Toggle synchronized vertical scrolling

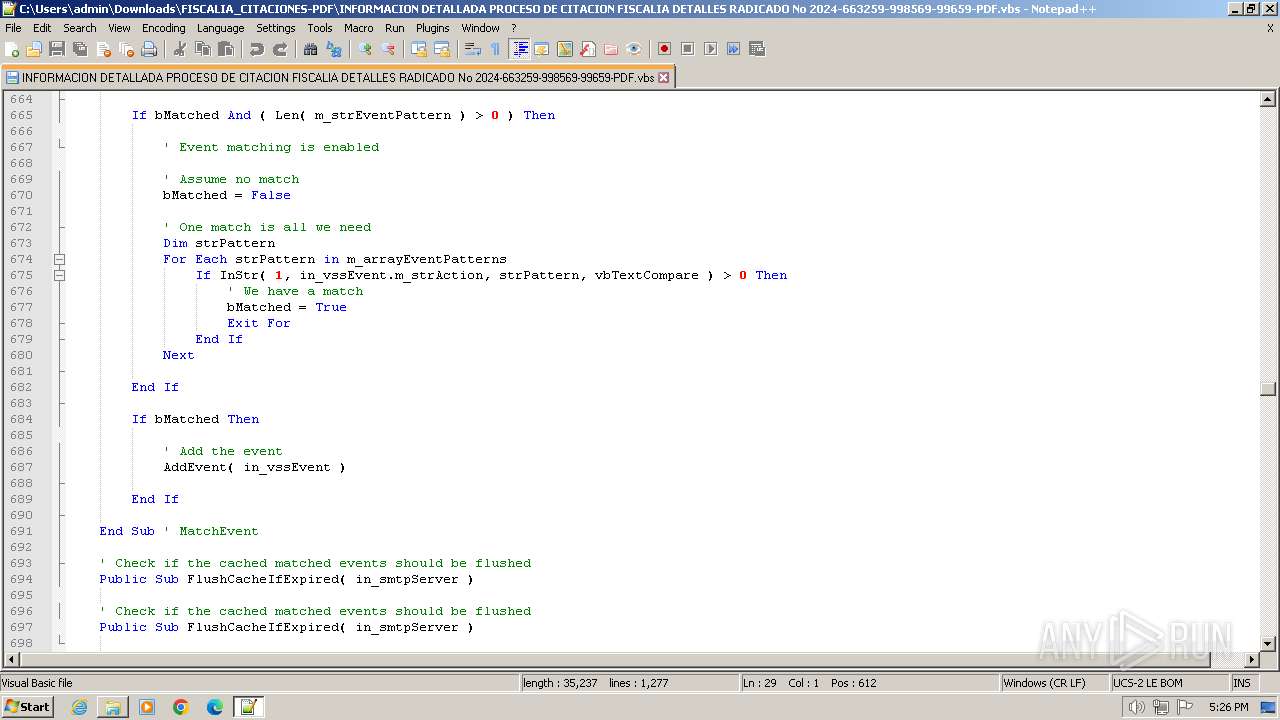(x=419, y=49)
